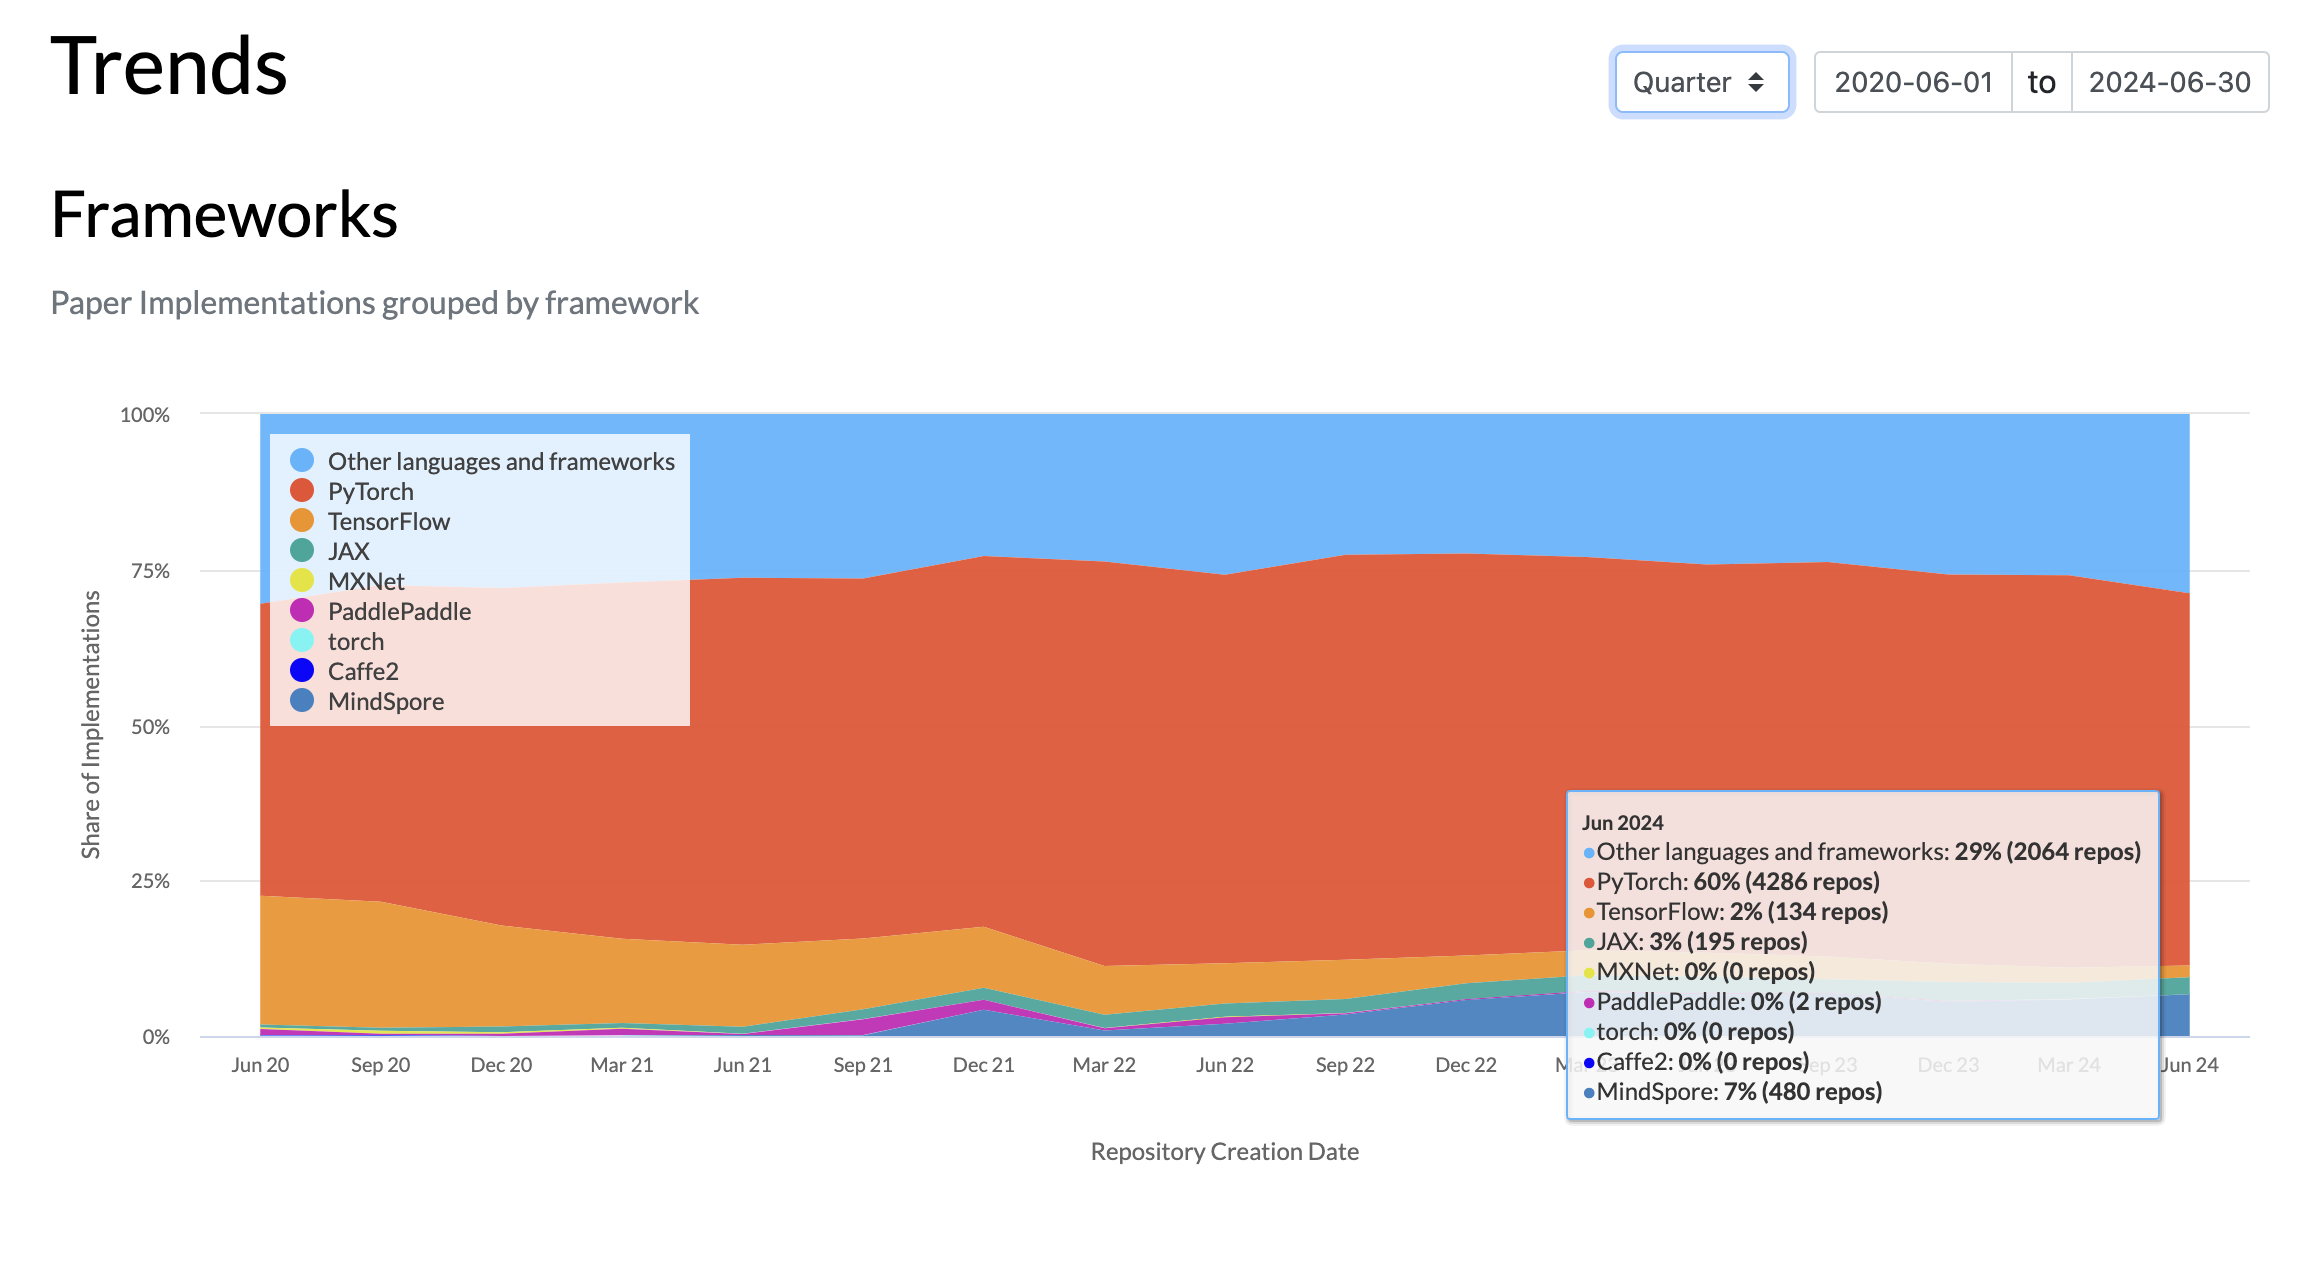Click the Sep 20 x-axis label
Screen dimensions: 2300x1268
click(380, 1065)
